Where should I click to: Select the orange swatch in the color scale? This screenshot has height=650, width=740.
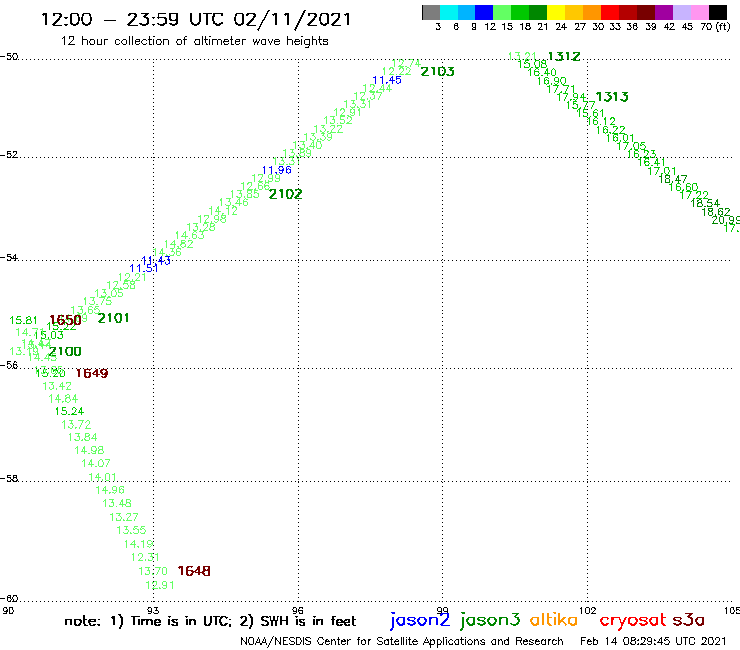pyautogui.click(x=592, y=12)
